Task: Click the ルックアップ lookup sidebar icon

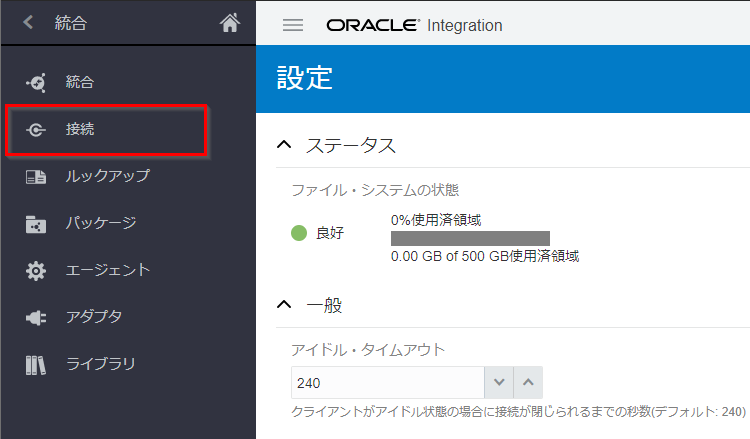Action: pyautogui.click(x=35, y=177)
